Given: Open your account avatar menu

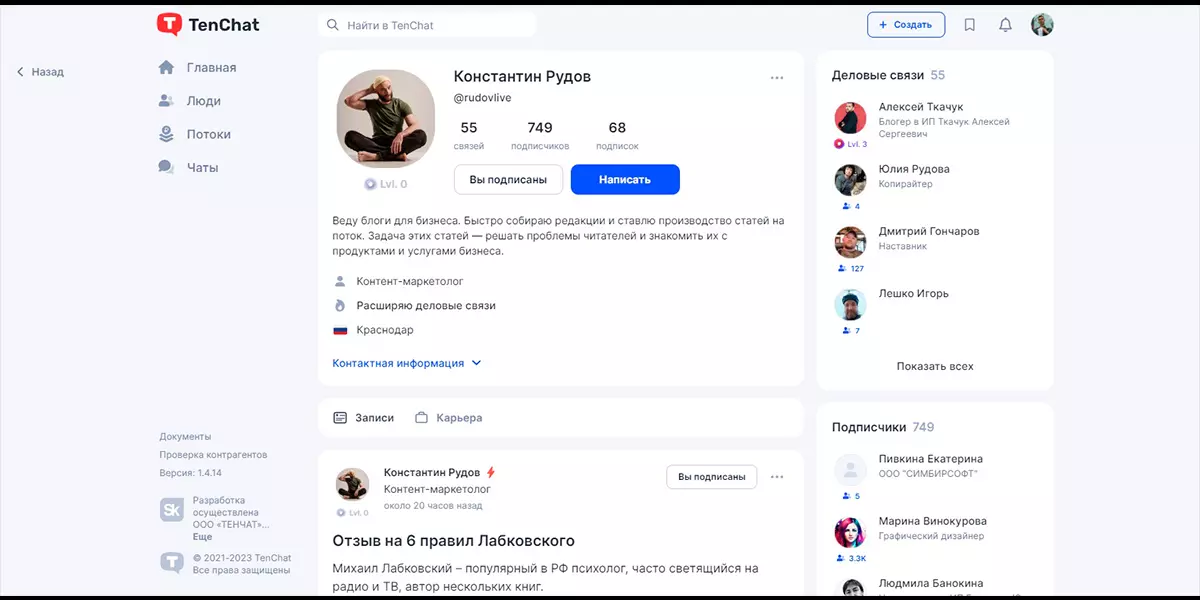Looking at the screenshot, I should tap(1043, 25).
